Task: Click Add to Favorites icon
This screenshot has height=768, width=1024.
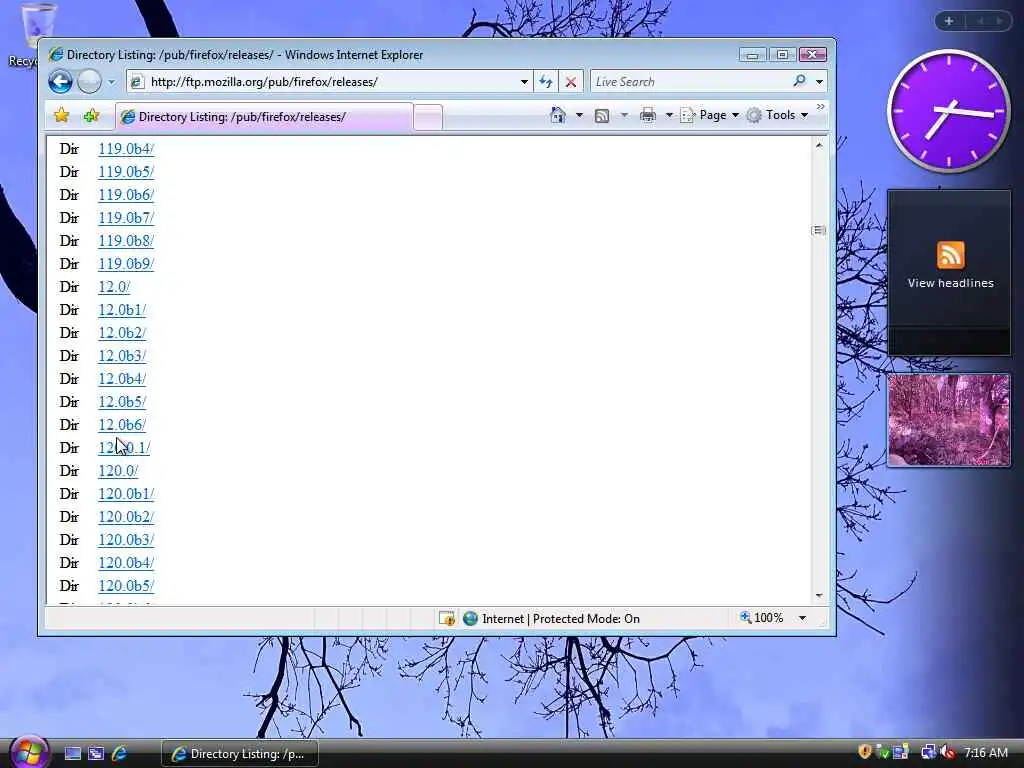Action: coord(91,116)
